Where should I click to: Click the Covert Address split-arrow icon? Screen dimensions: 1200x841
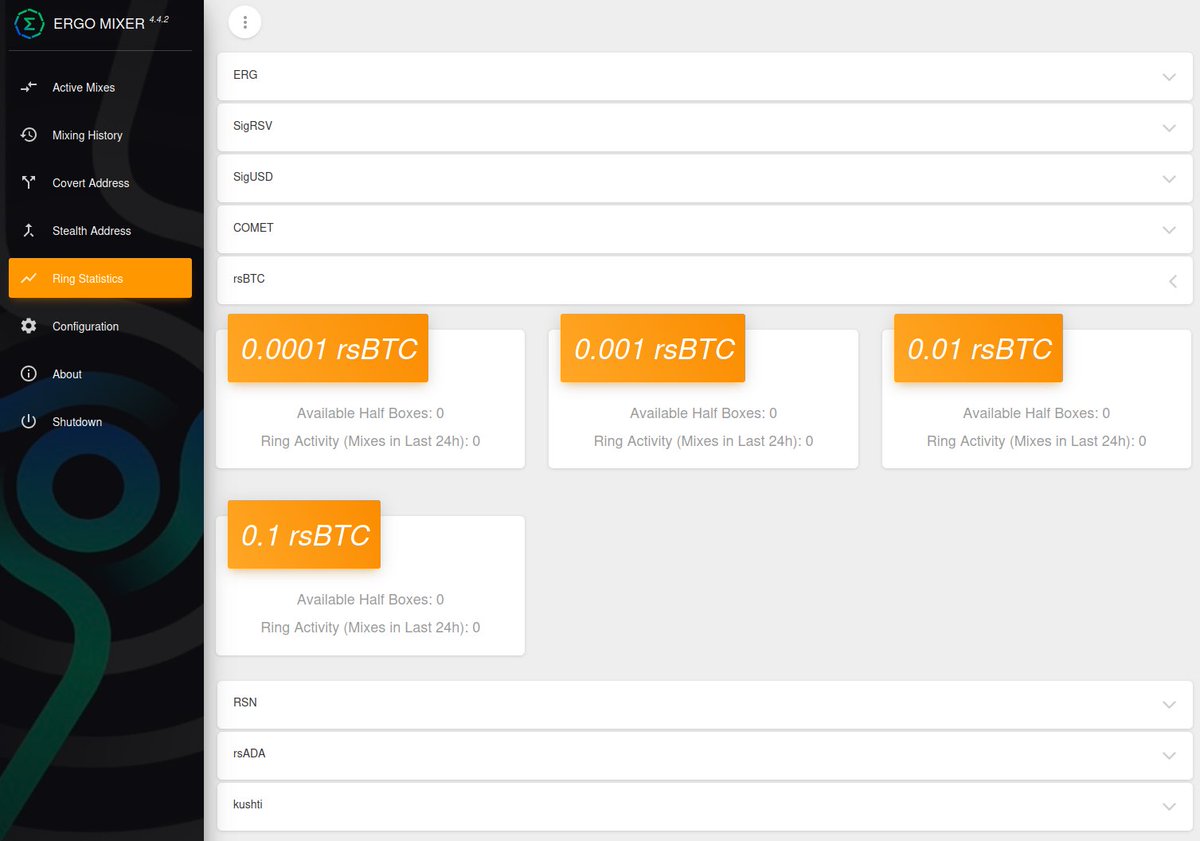point(29,183)
